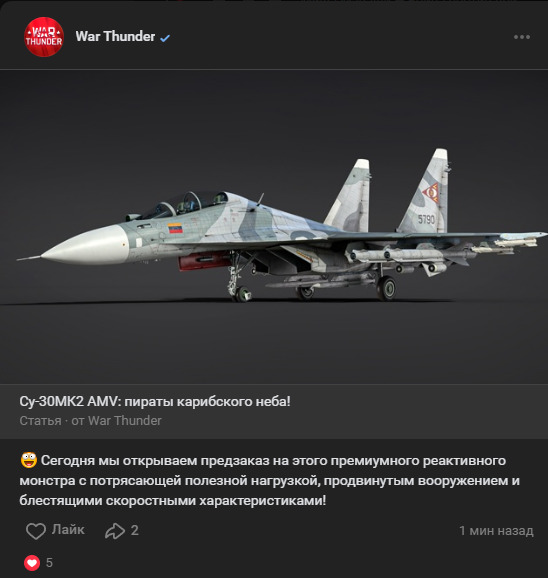This screenshot has width=548, height=578.
Task: Click the article card footer area
Action: point(274,411)
